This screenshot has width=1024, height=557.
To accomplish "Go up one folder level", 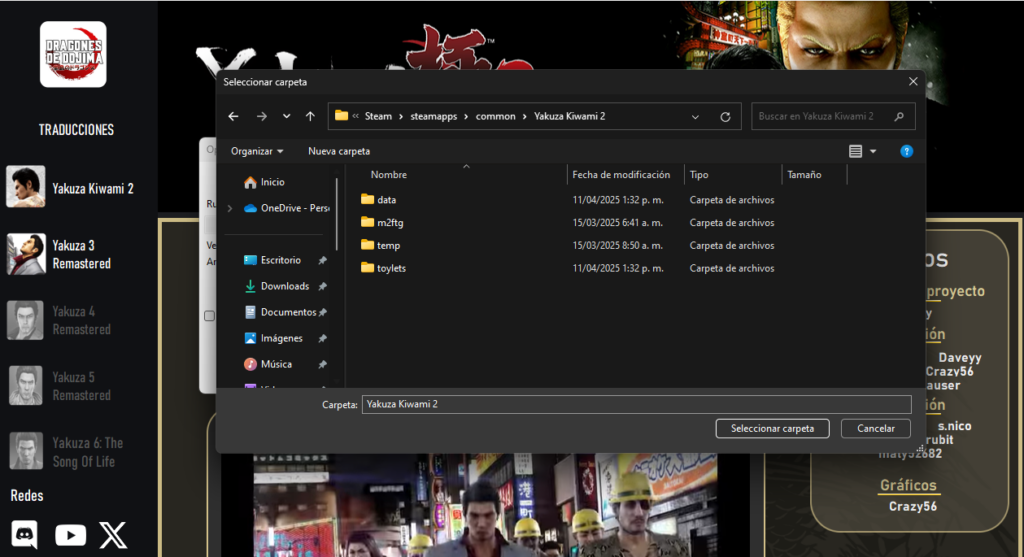I will pos(310,116).
